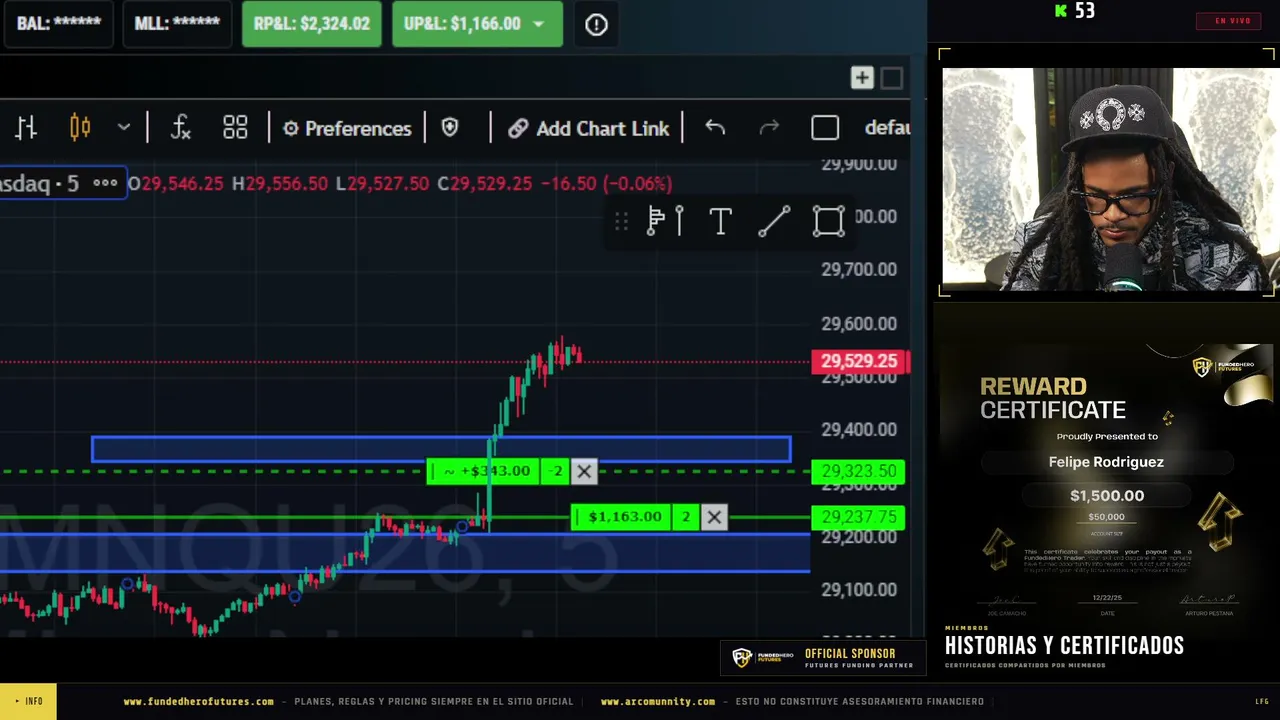Toggle fullscreen square icon in toolbar
Screen dimensions: 1280x720
tap(825, 128)
